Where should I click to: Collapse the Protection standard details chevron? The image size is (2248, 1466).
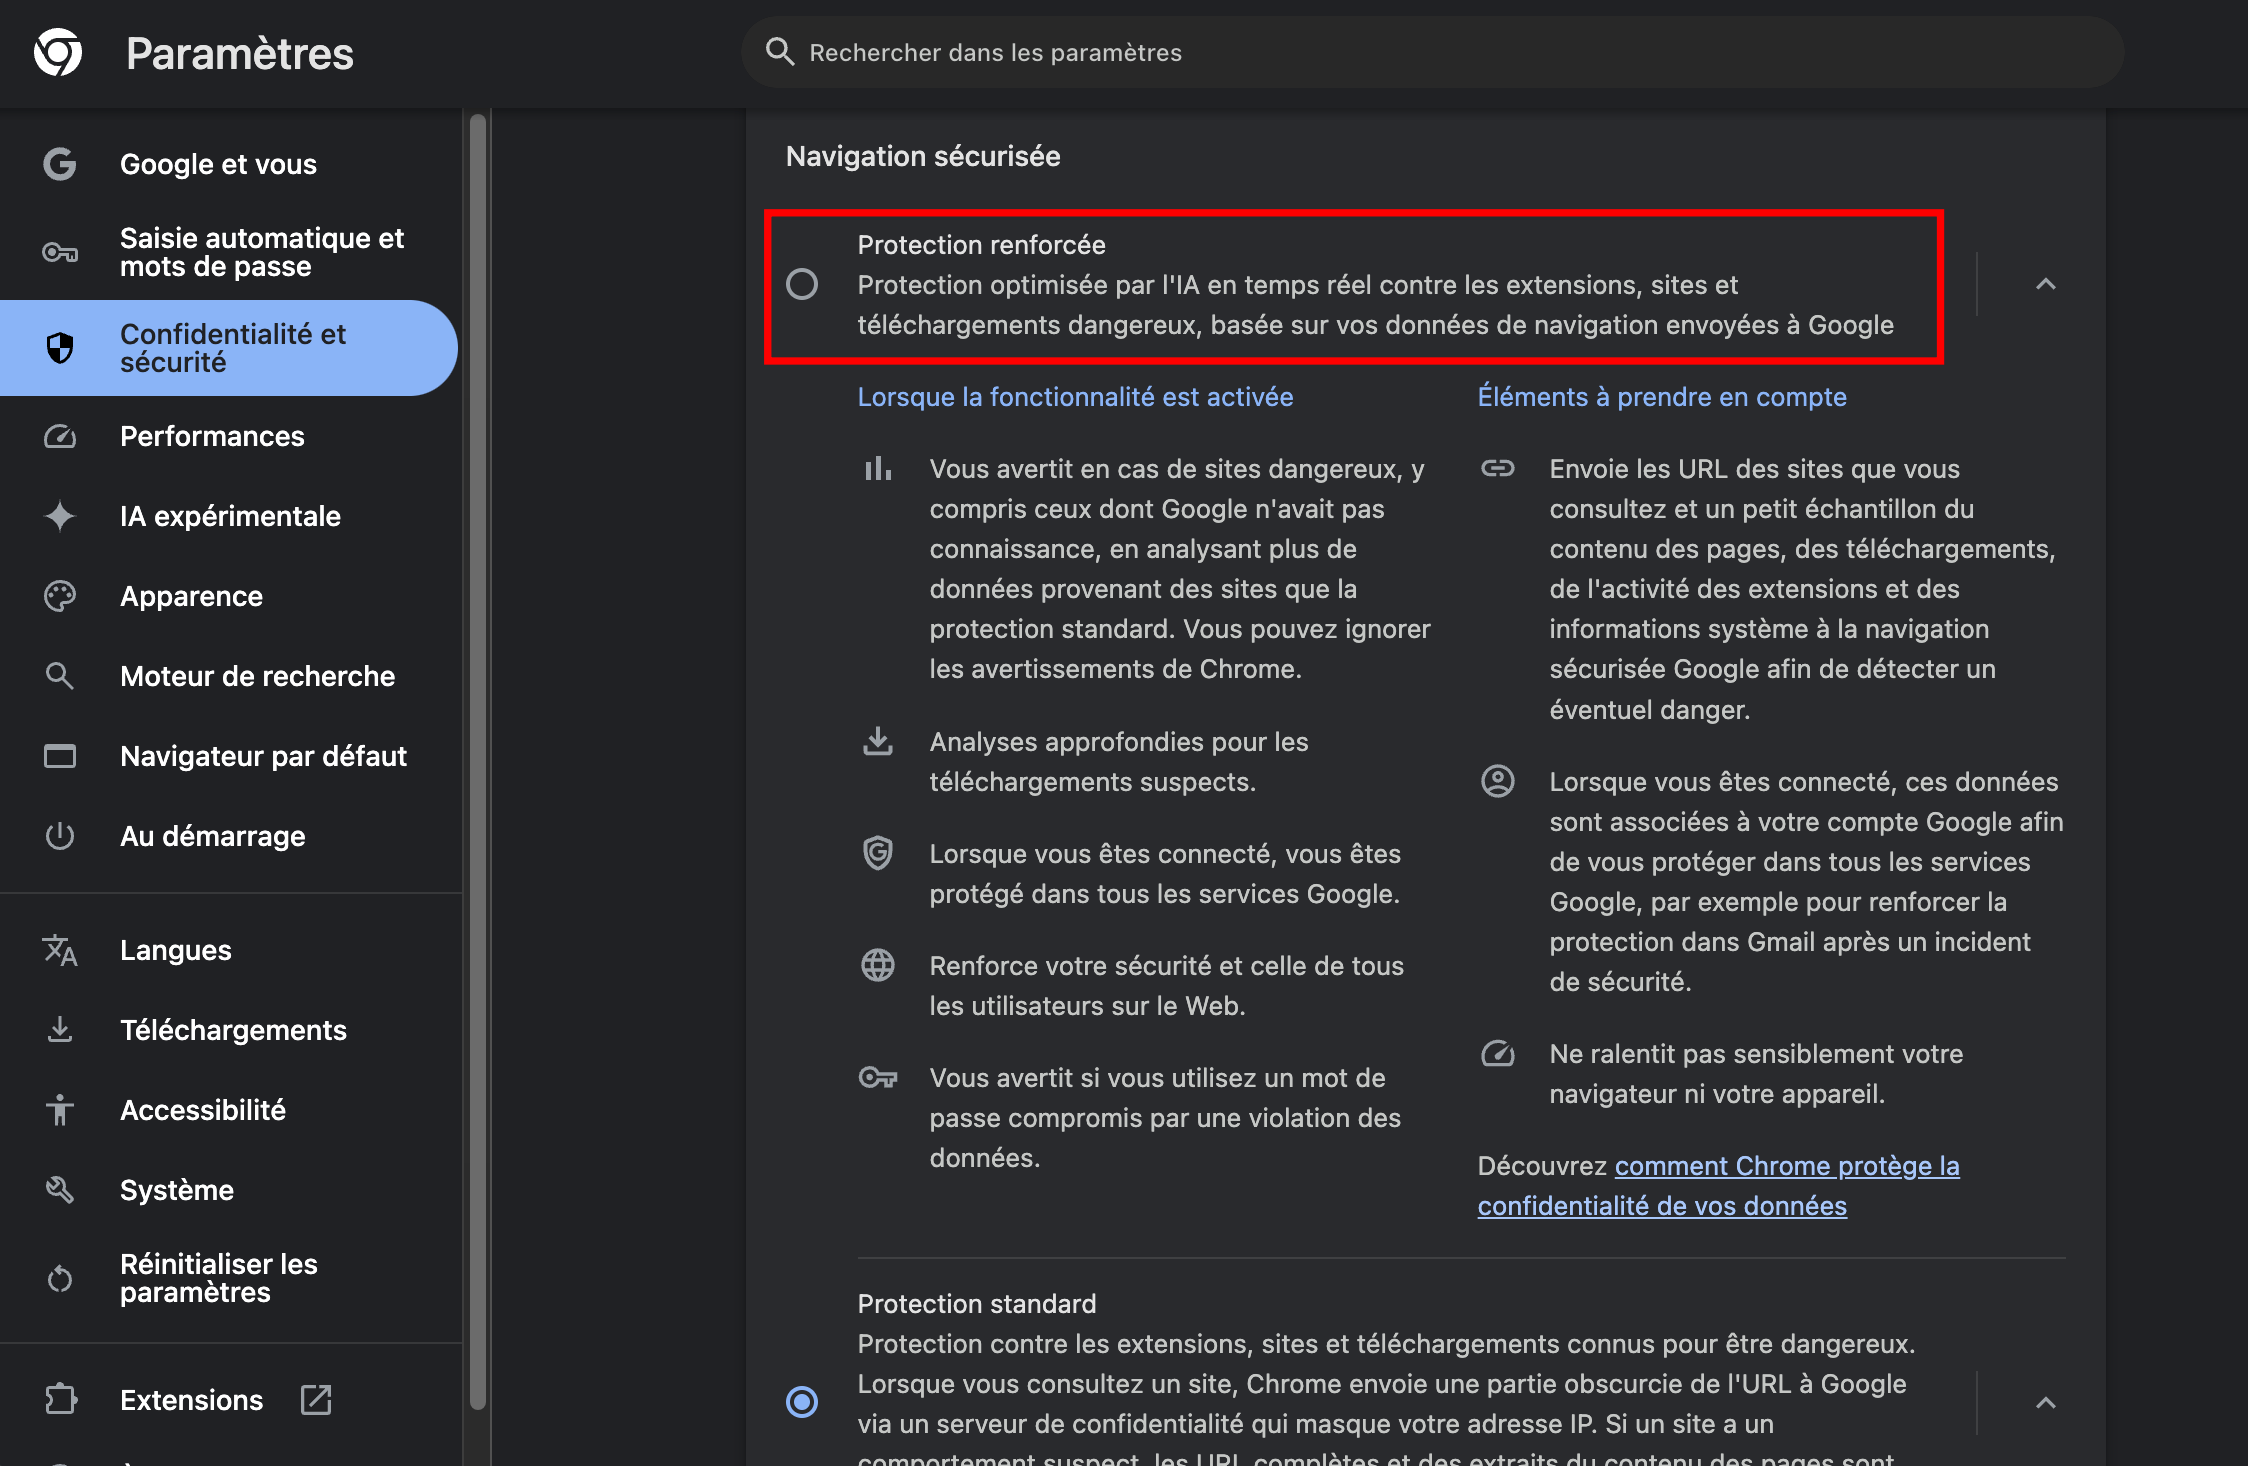click(2046, 1403)
